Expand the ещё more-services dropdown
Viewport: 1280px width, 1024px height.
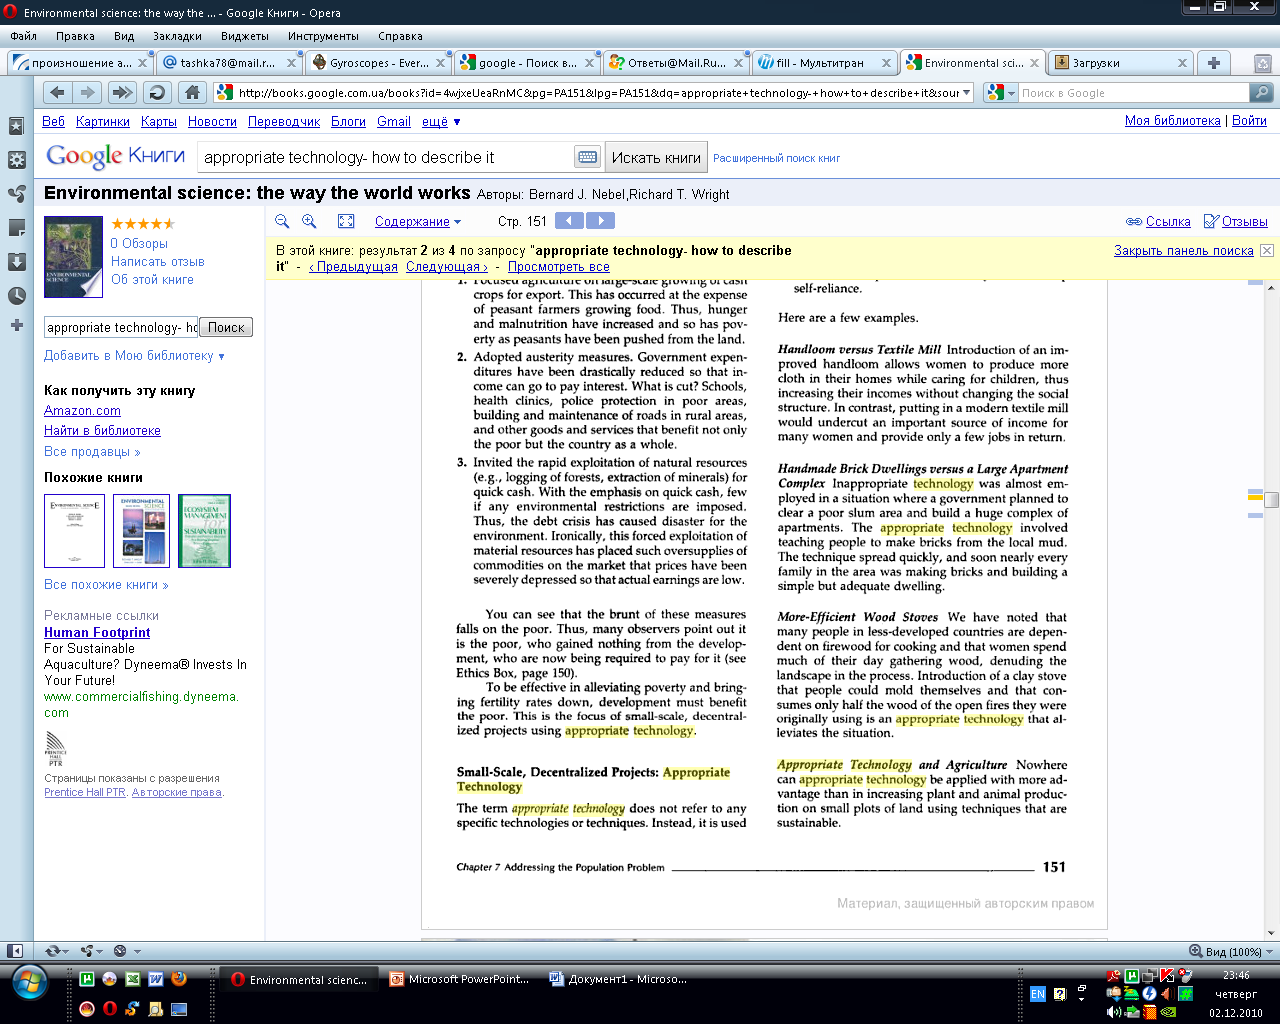tap(441, 121)
